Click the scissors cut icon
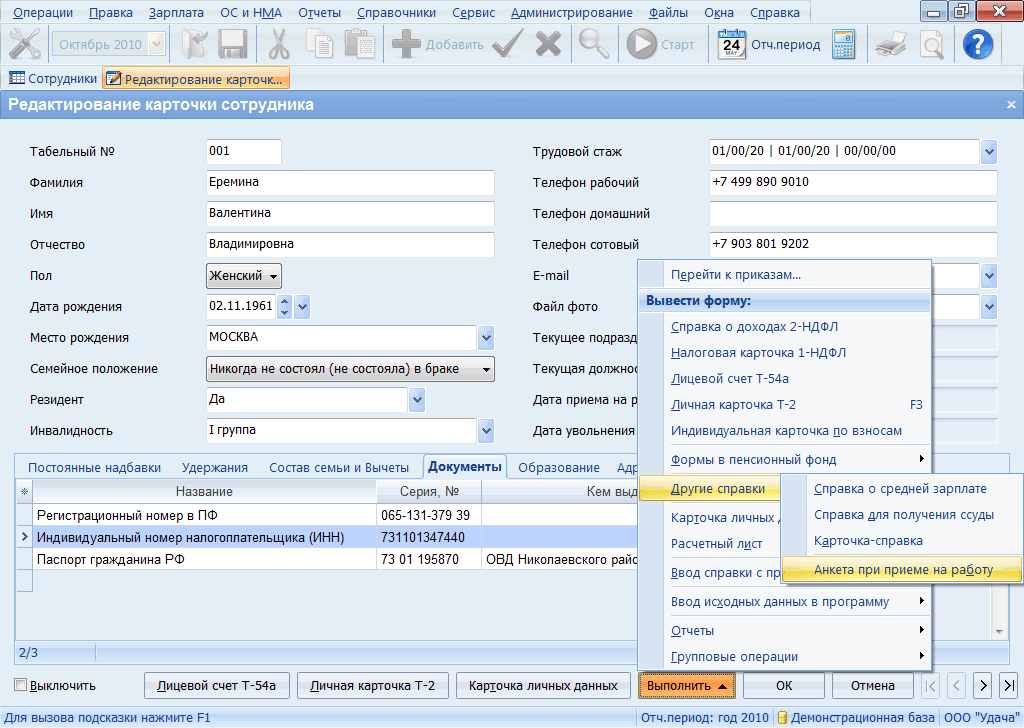The height and width of the screenshot is (728, 1024). (278, 44)
